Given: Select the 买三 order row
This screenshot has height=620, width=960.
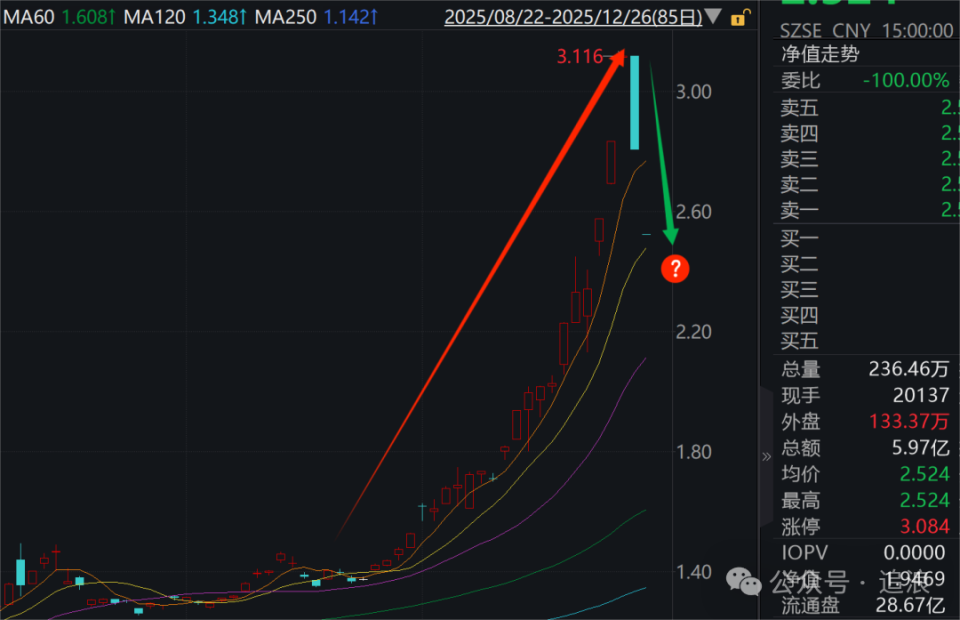Looking at the screenshot, I should [x=869, y=289].
